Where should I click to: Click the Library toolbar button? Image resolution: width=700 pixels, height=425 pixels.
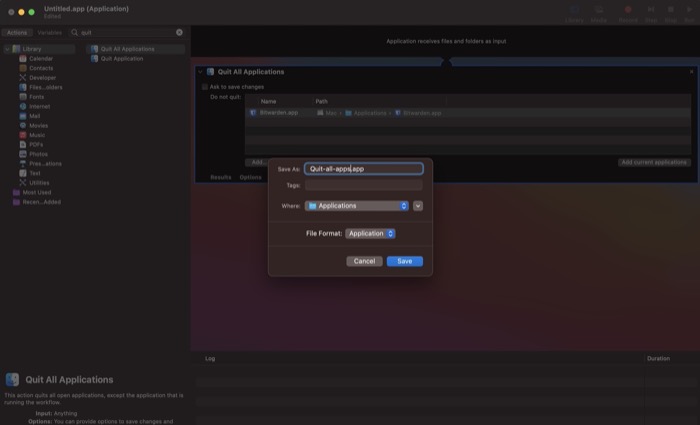click(574, 14)
